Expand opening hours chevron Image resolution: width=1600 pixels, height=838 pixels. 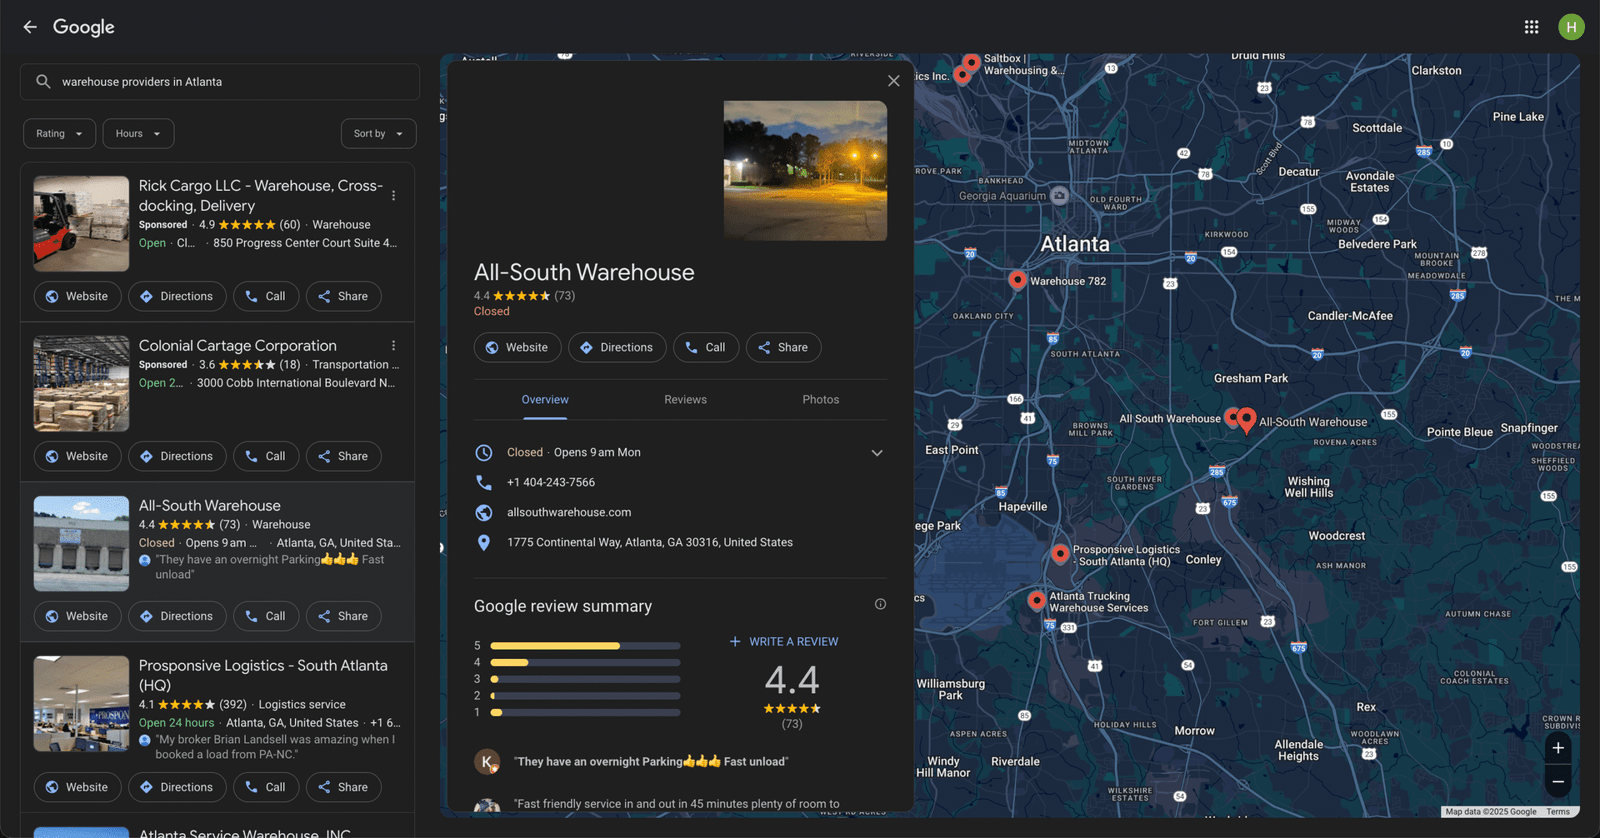click(877, 453)
